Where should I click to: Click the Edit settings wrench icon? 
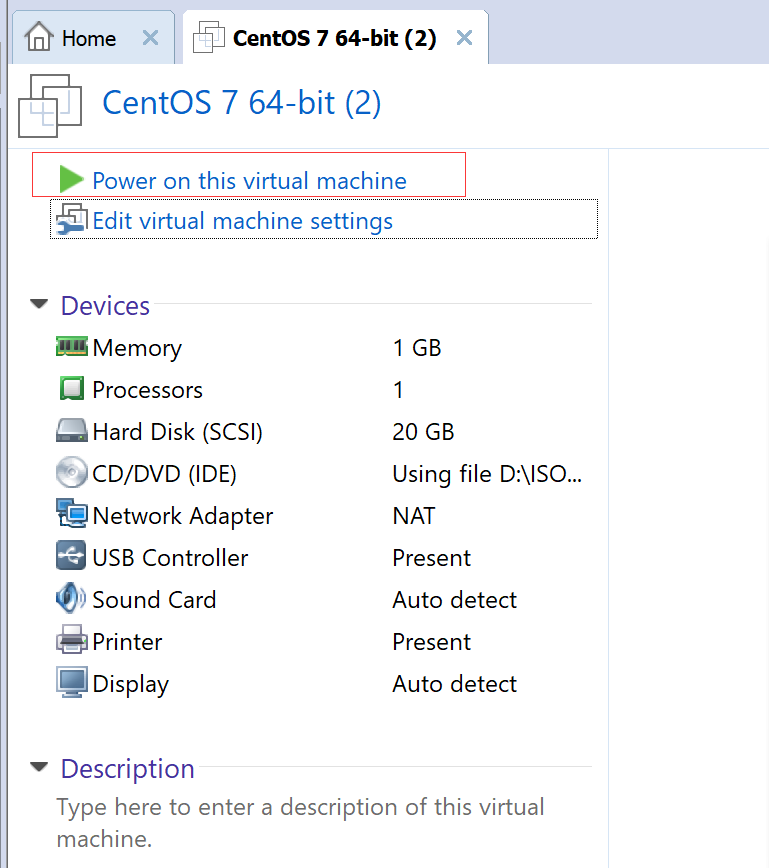72,219
